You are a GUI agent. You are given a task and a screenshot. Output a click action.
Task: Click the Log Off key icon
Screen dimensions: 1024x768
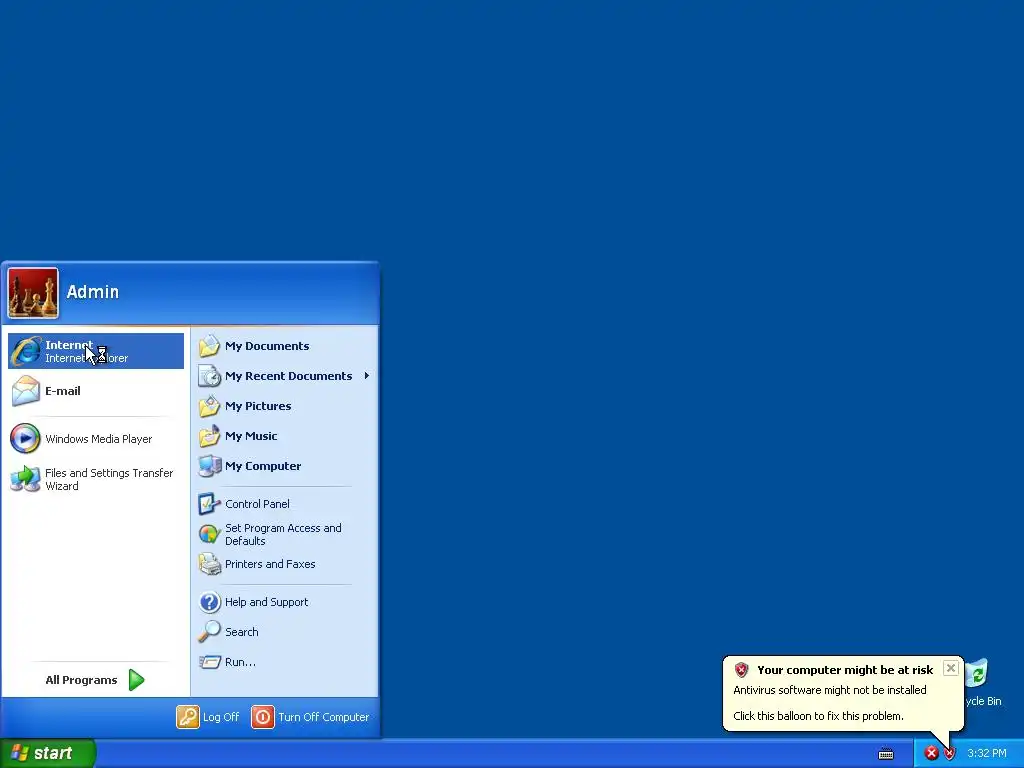(x=187, y=716)
